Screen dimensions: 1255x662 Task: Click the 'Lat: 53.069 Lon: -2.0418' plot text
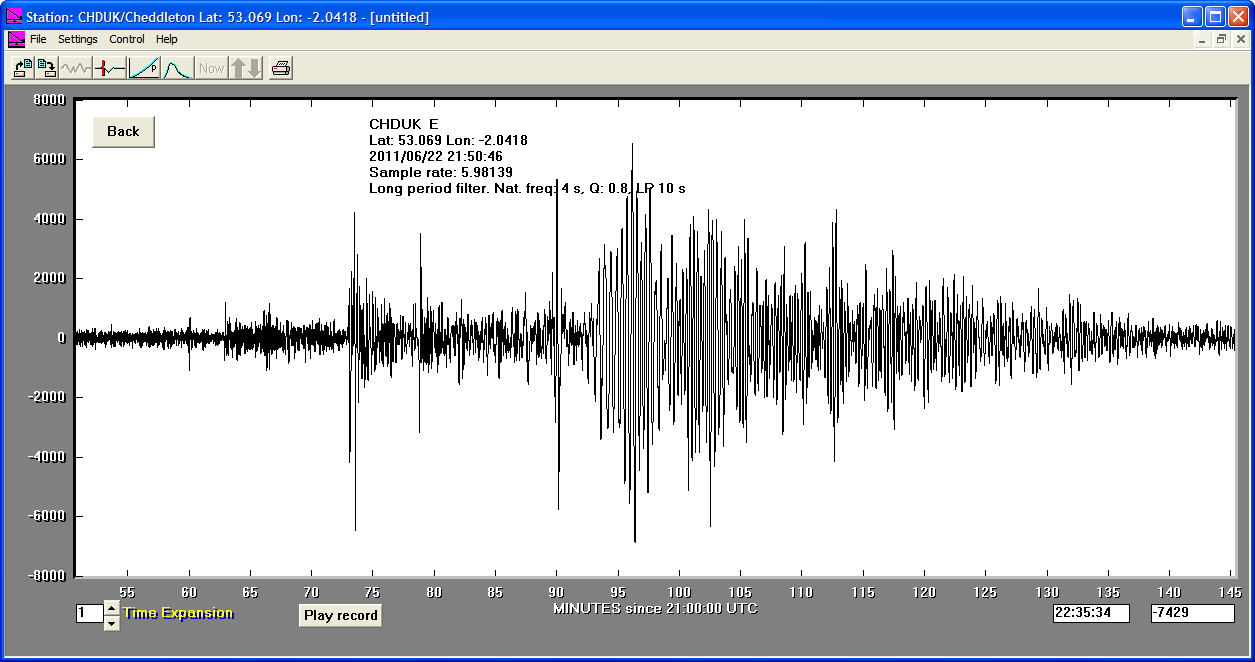click(448, 140)
